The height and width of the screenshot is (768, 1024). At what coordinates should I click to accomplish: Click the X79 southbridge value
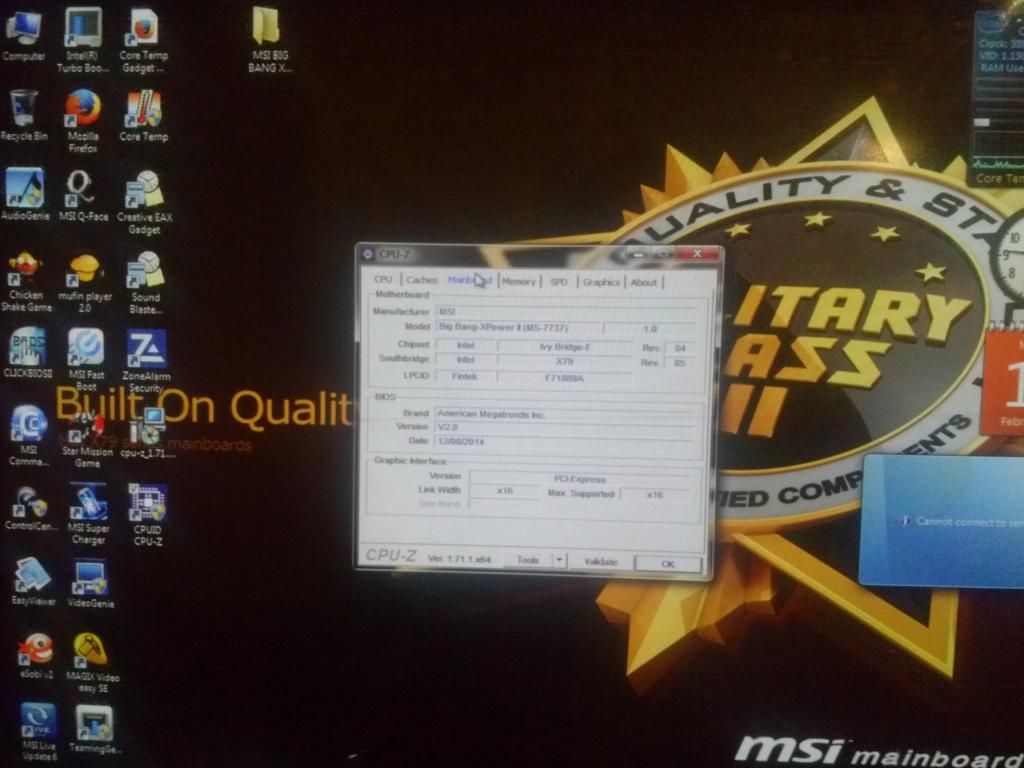[x=565, y=361]
